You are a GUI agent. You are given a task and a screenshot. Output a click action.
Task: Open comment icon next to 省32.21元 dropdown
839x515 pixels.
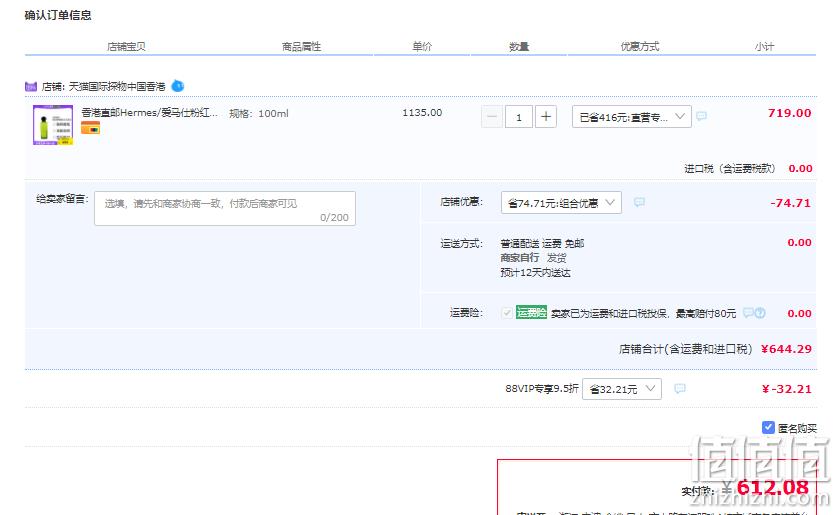point(680,389)
